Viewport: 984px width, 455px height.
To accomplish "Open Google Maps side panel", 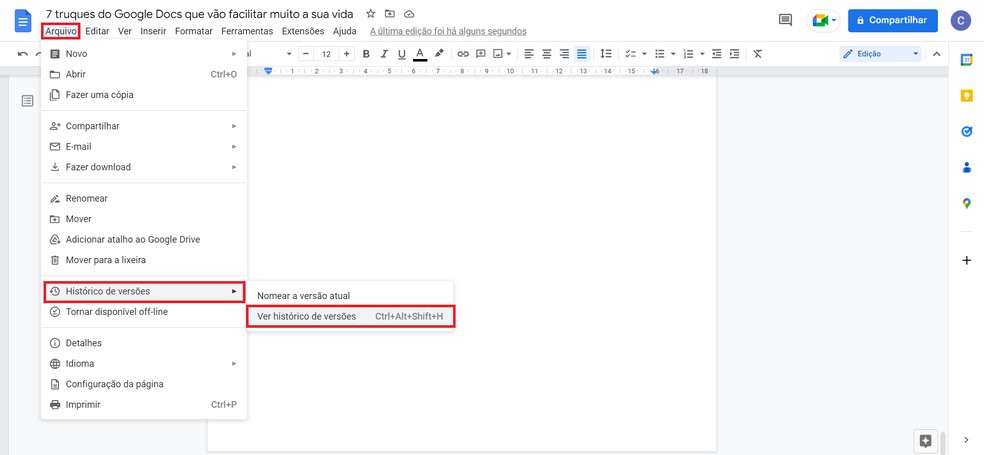I will [x=966, y=203].
